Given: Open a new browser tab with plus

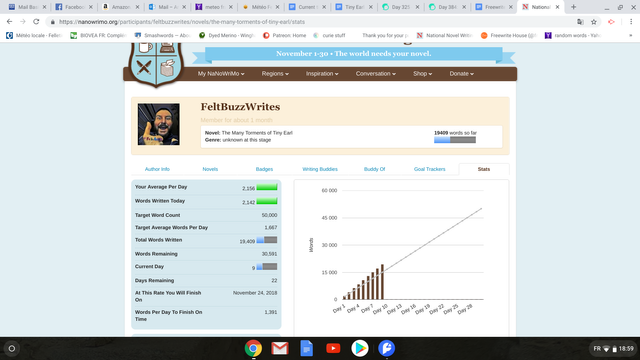Looking at the screenshot, I should point(573,7).
